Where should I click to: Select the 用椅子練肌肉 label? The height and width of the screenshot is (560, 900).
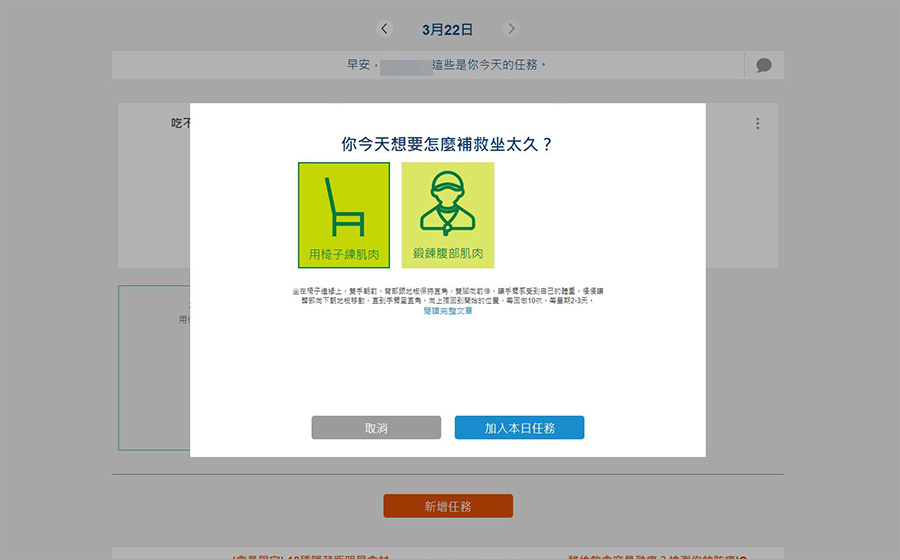(344, 254)
